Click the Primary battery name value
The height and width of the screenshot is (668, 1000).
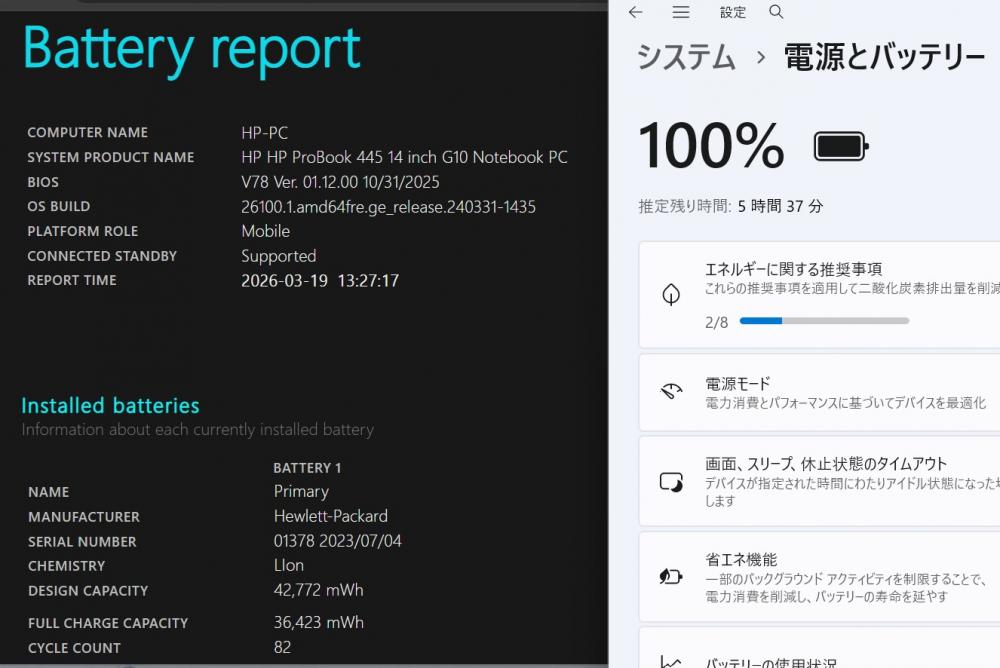point(301,491)
